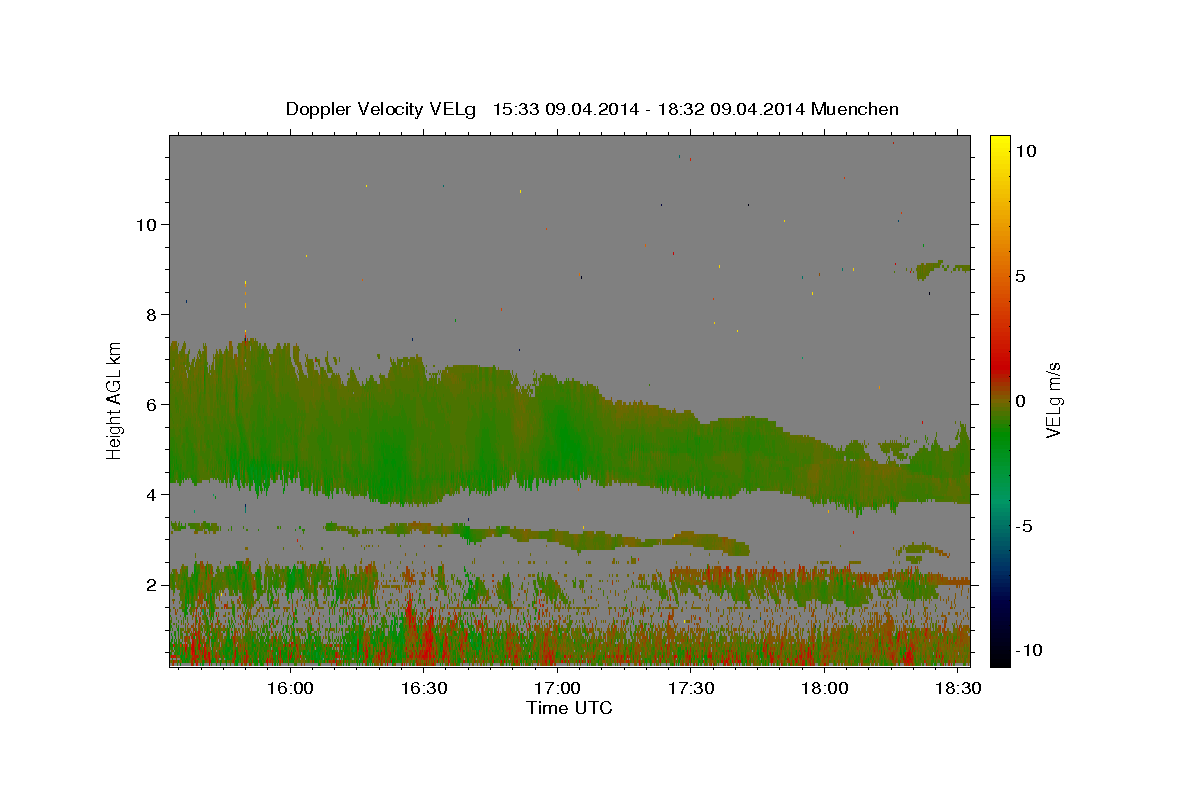
Task: Click the height axis label 8
Action: pyautogui.click(x=152, y=315)
